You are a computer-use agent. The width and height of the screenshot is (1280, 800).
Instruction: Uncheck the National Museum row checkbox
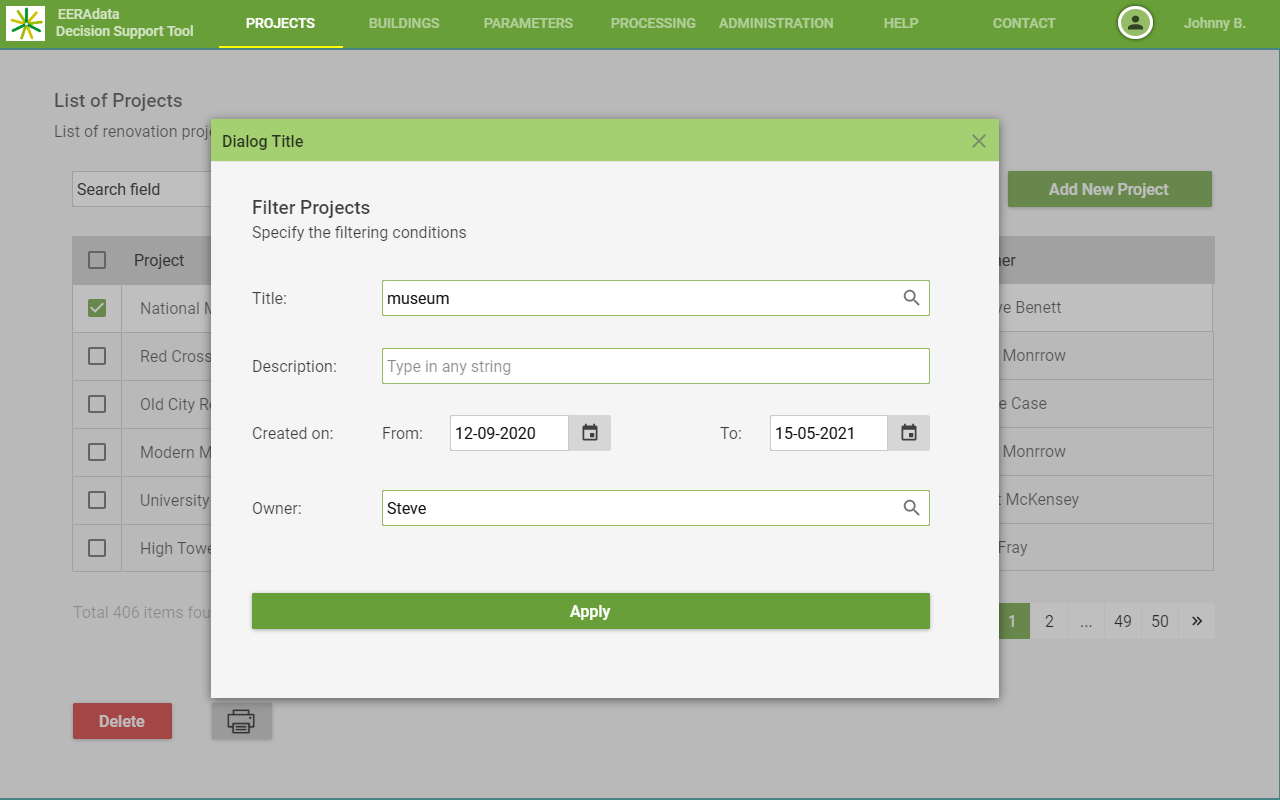(x=97, y=308)
